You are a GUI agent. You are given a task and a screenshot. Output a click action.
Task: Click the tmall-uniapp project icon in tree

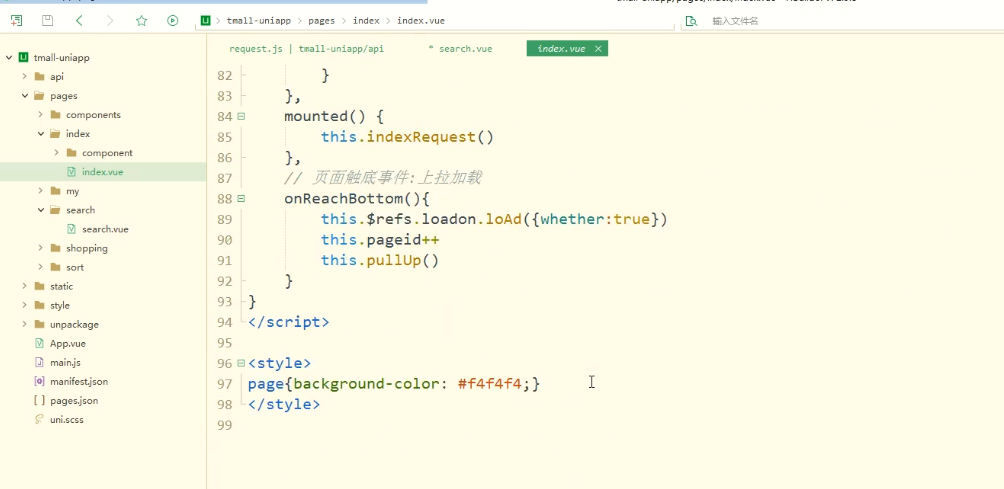[24, 58]
